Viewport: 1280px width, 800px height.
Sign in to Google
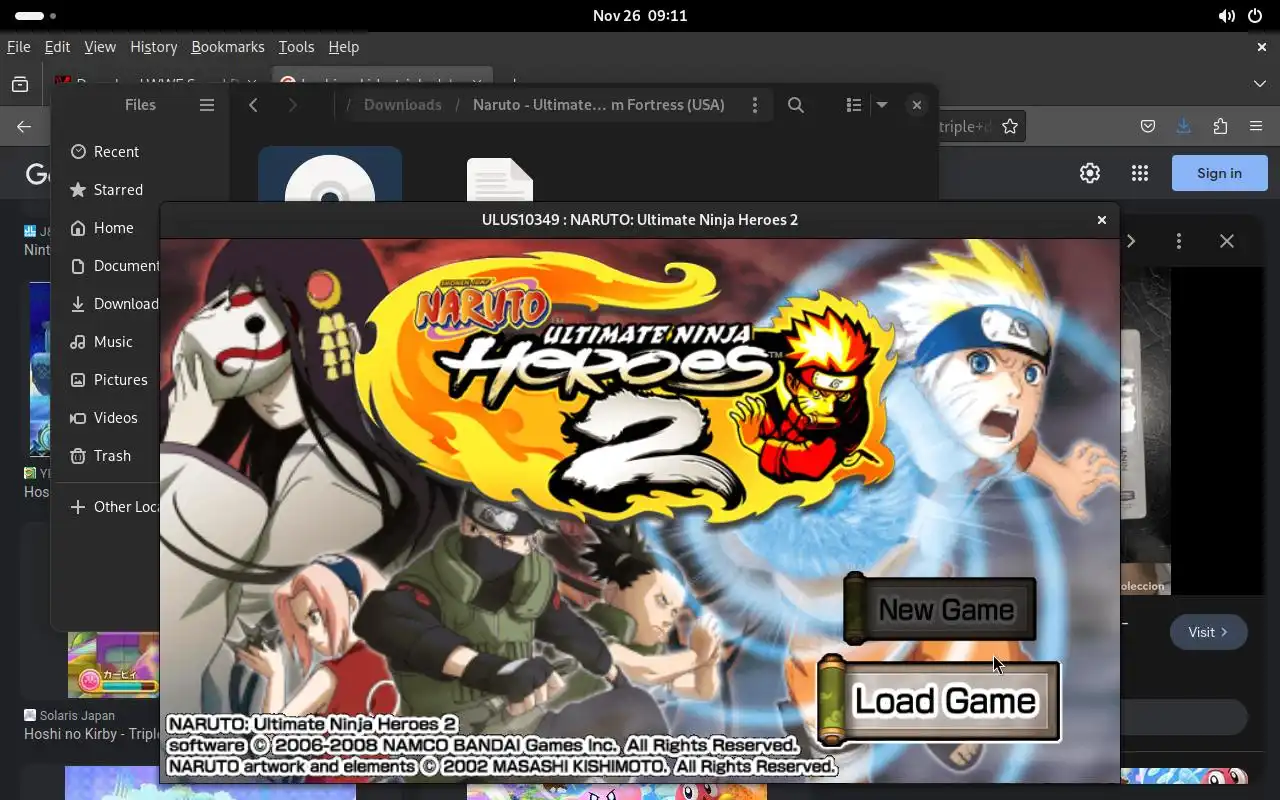[x=1220, y=173]
